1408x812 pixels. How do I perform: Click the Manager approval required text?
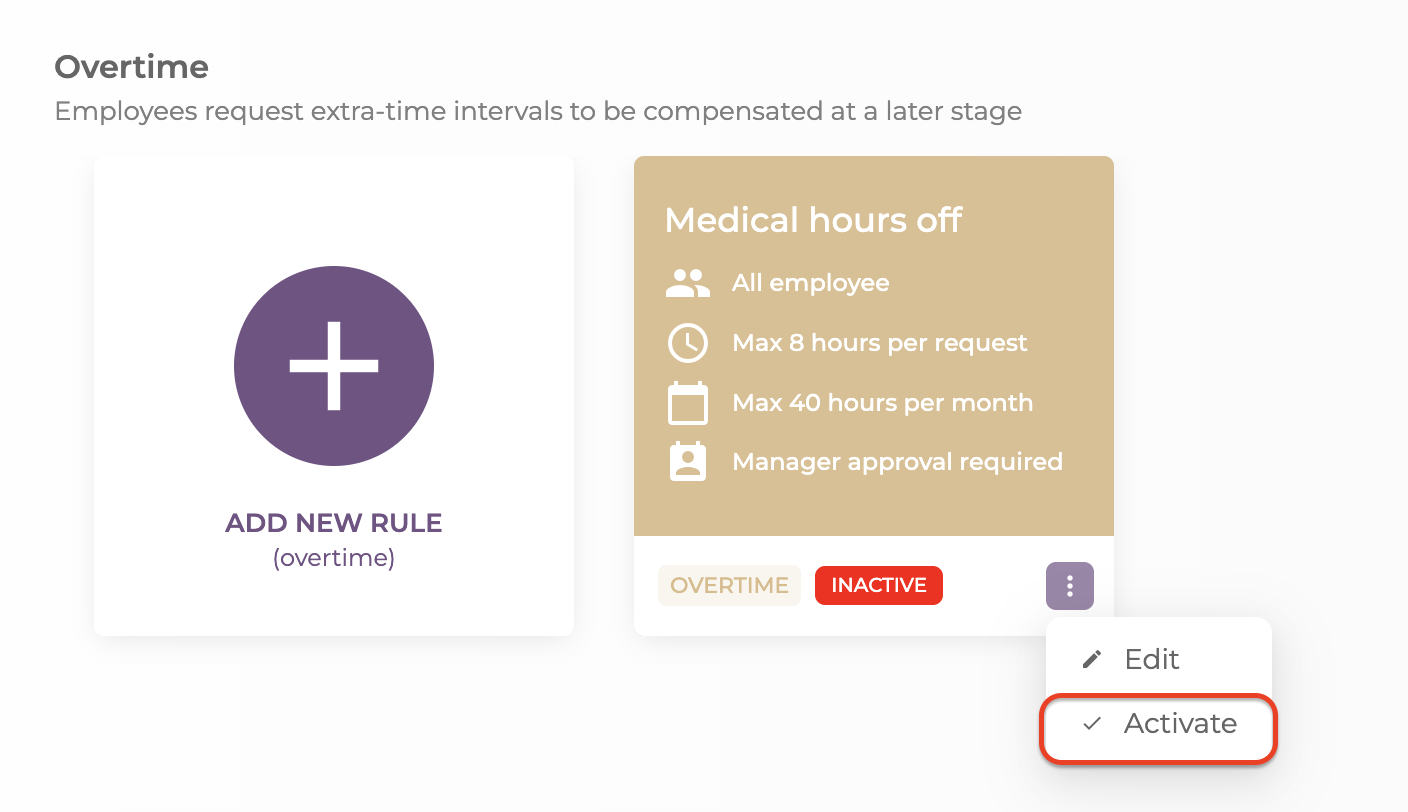pos(897,462)
